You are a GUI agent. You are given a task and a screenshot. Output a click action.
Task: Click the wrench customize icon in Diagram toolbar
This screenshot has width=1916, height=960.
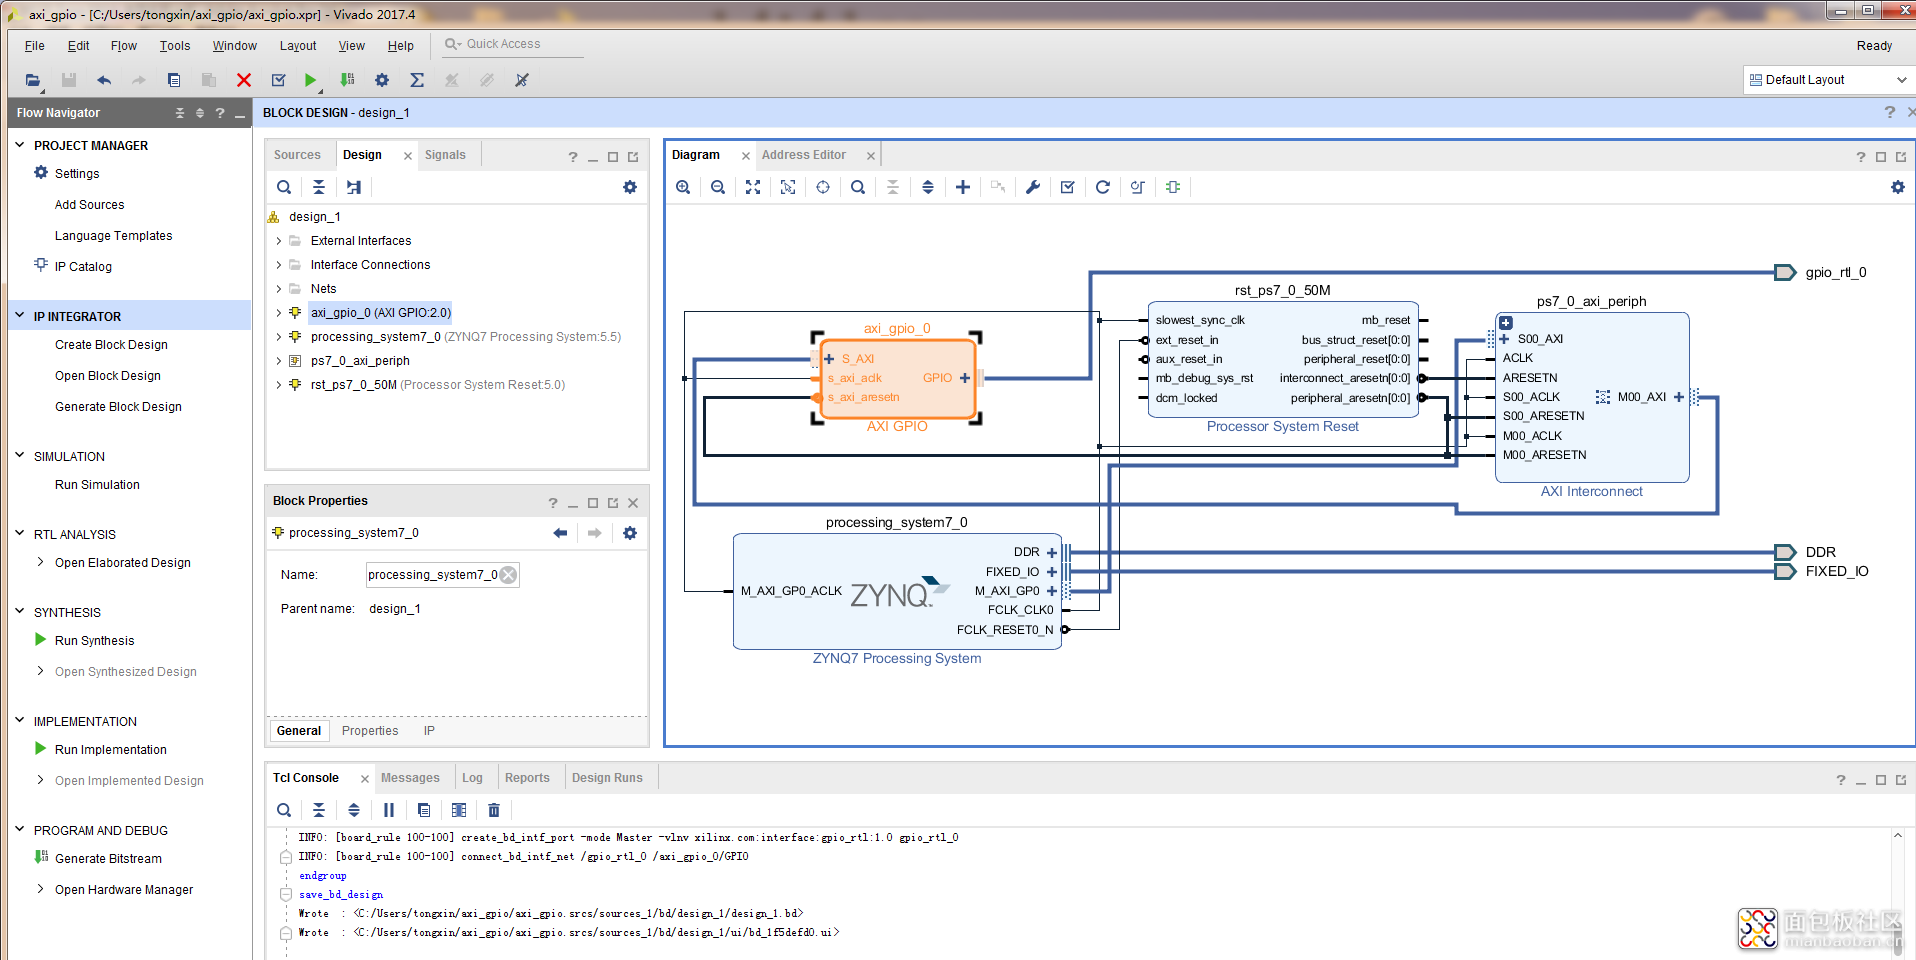(1033, 187)
